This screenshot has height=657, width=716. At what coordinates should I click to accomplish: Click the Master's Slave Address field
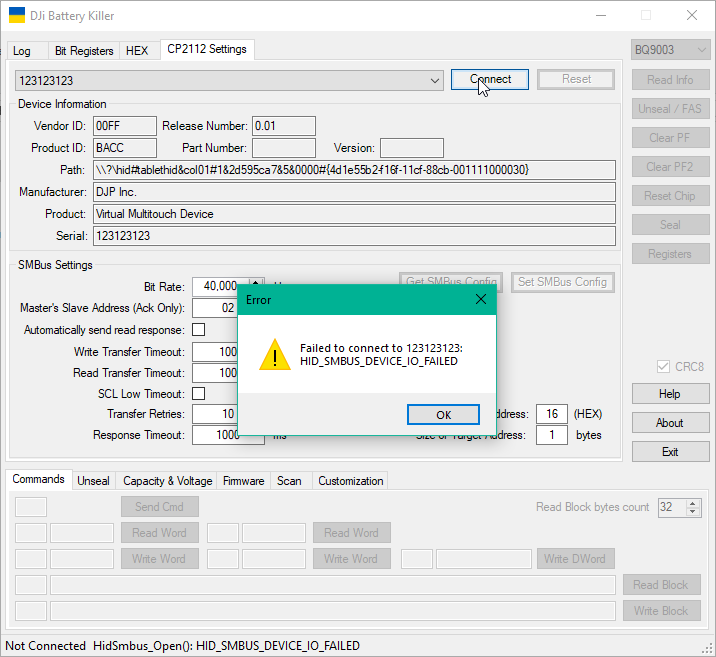[x=215, y=308]
